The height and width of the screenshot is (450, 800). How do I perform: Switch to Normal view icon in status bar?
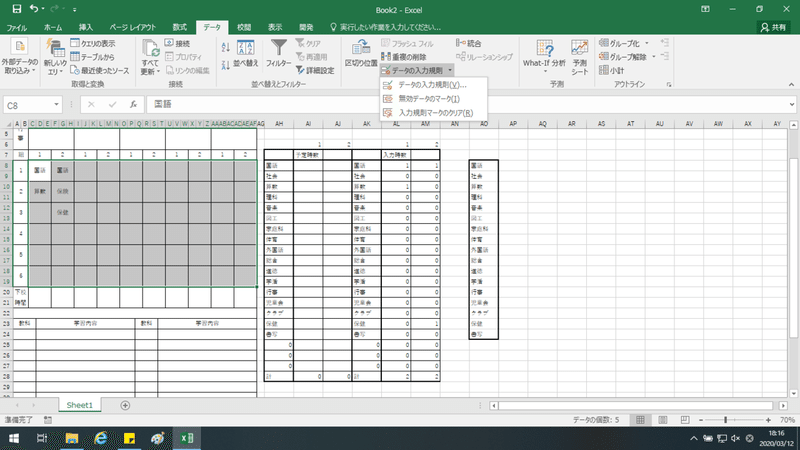640,420
